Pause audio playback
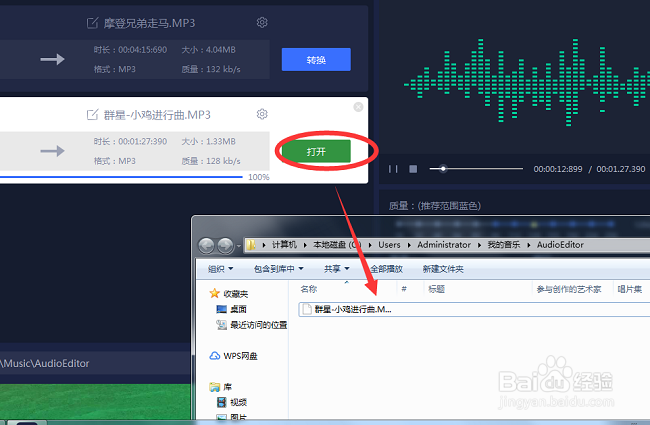Screen dimensions: 650x425 (393, 169)
